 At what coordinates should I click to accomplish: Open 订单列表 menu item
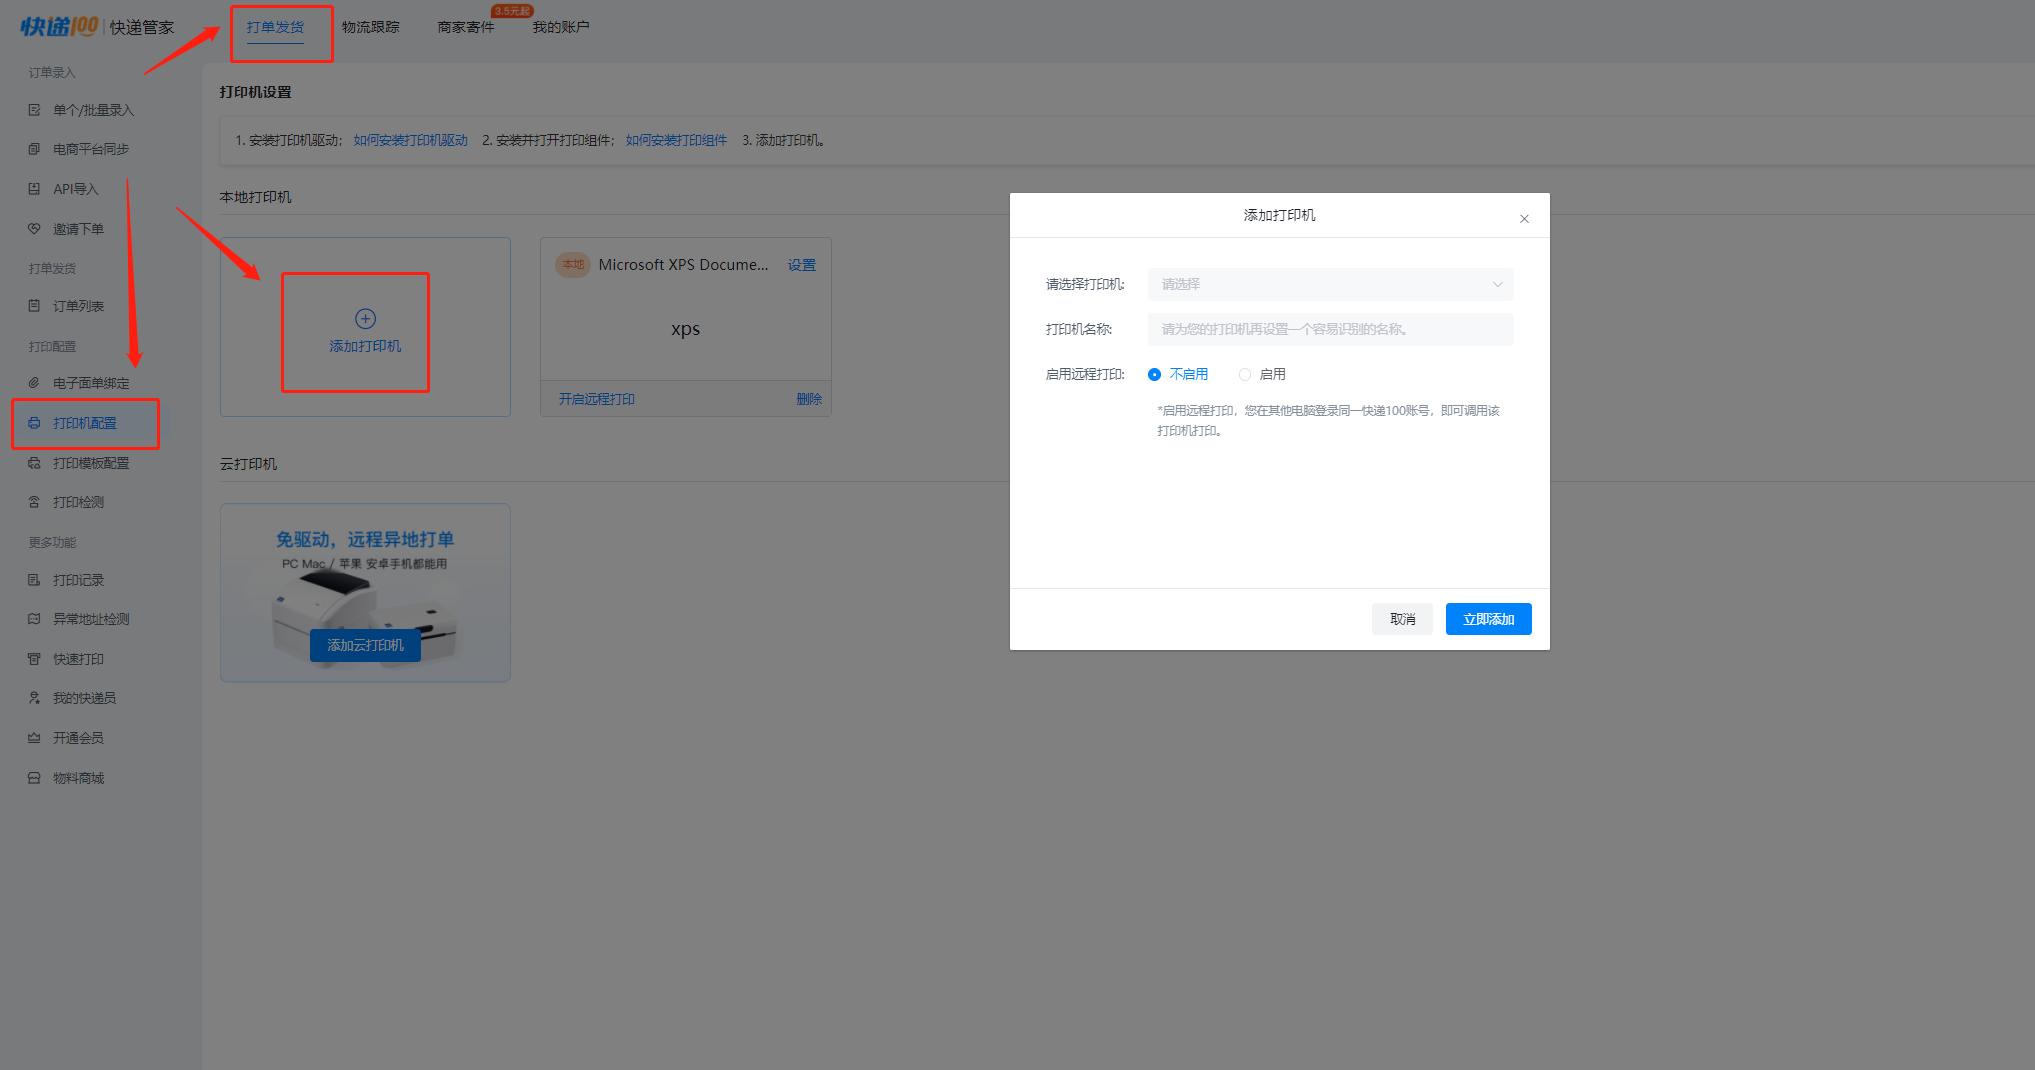click(78, 306)
